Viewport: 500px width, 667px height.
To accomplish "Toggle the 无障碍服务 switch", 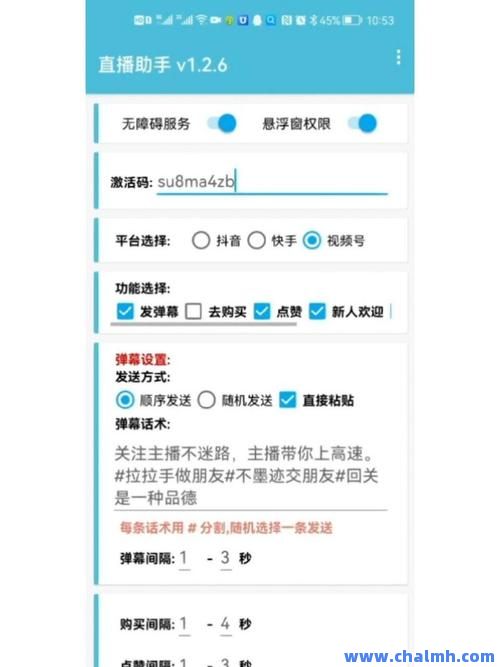I will (x=222, y=123).
